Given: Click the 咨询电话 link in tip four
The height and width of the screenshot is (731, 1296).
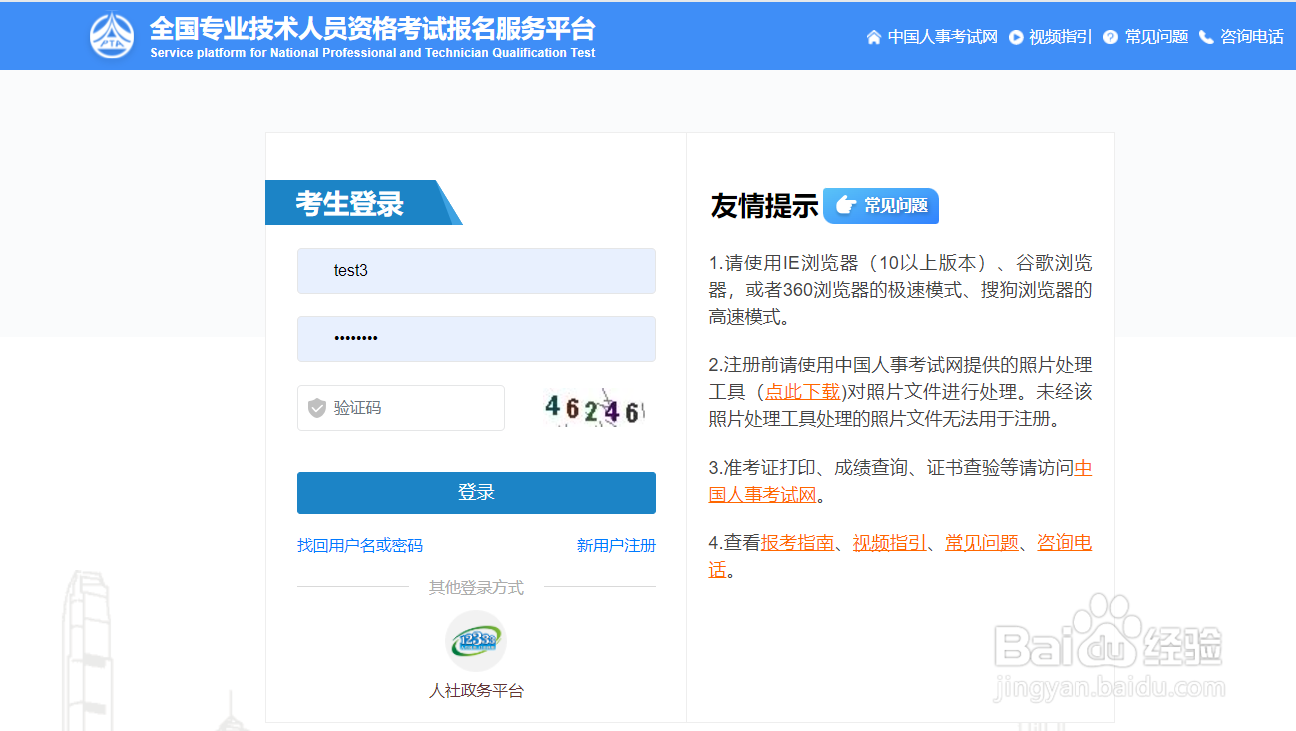Looking at the screenshot, I should coord(1063,541).
